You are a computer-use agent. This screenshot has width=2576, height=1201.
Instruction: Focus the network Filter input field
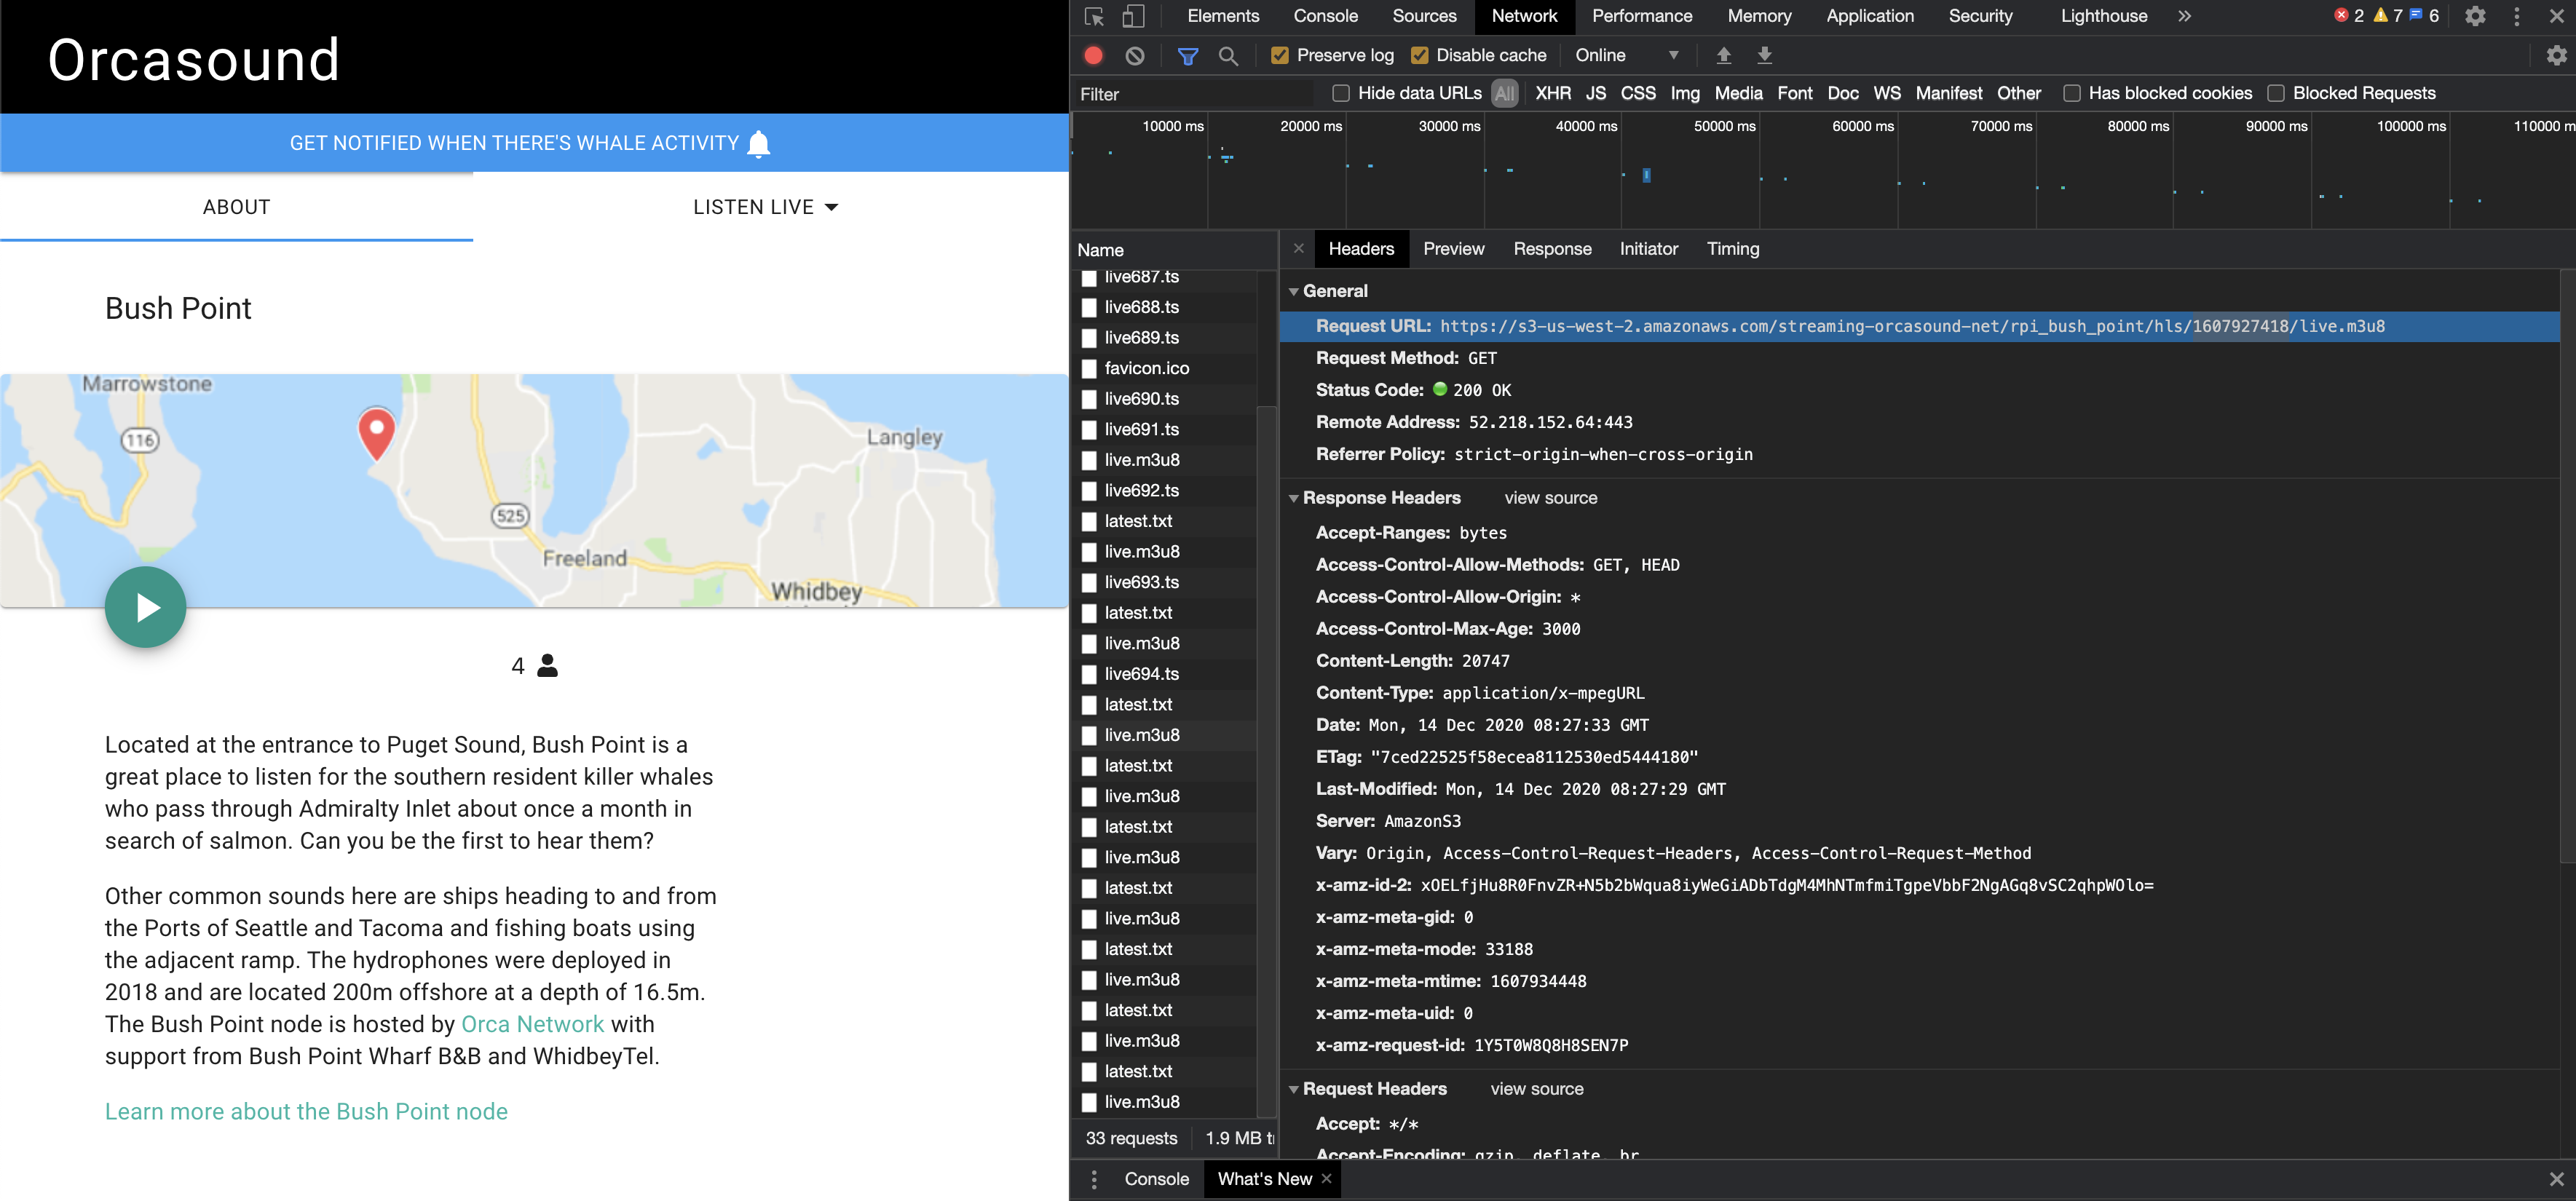coord(1195,94)
